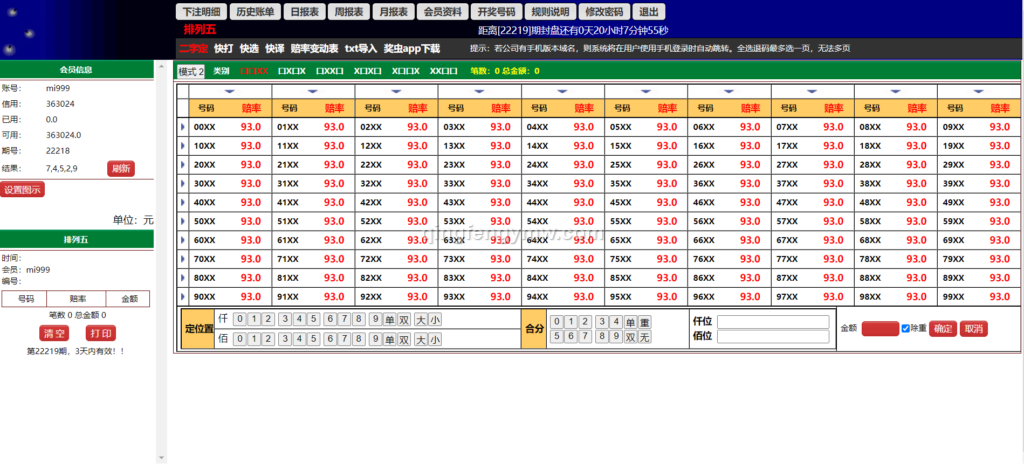Click the row arrow beside 00XX
Image resolution: width=1024 pixels, height=464 pixels.
pos(183,127)
